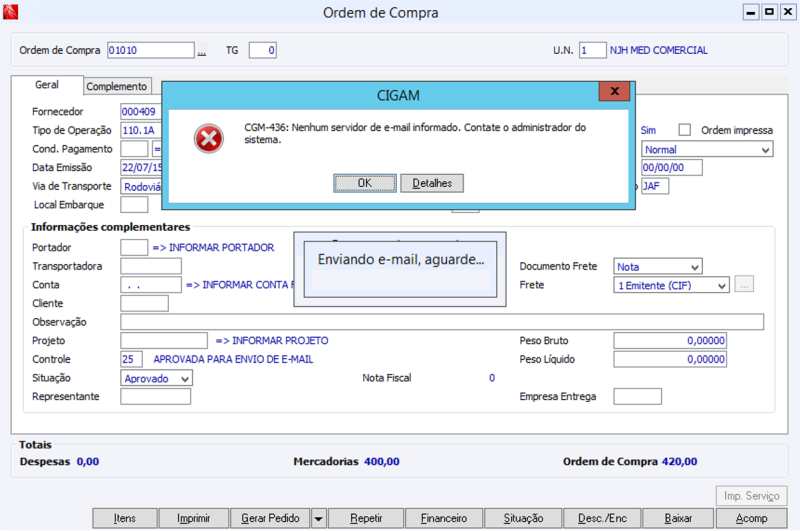This screenshot has width=800, height=531.
Task: Click the Portador input field
Action: pyautogui.click(x=134, y=247)
